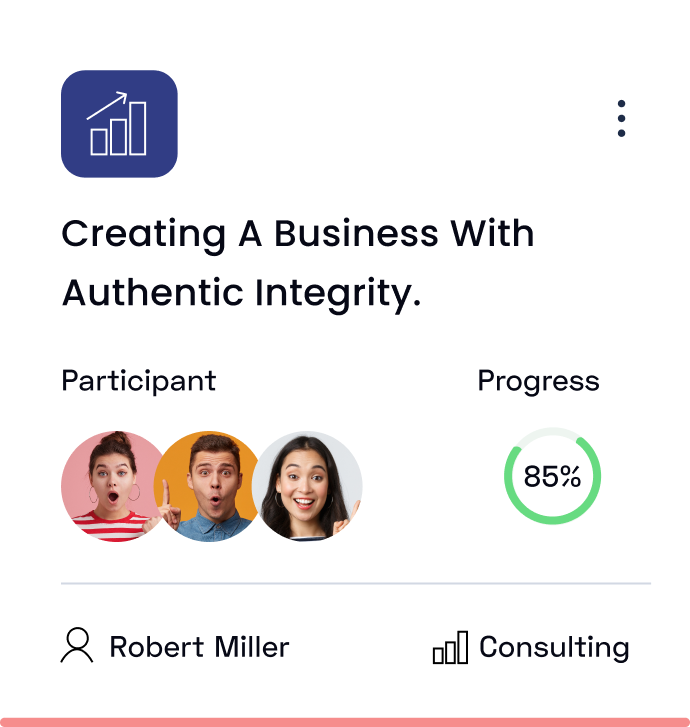
Task: Click the 85% progress value text
Action: point(552,477)
